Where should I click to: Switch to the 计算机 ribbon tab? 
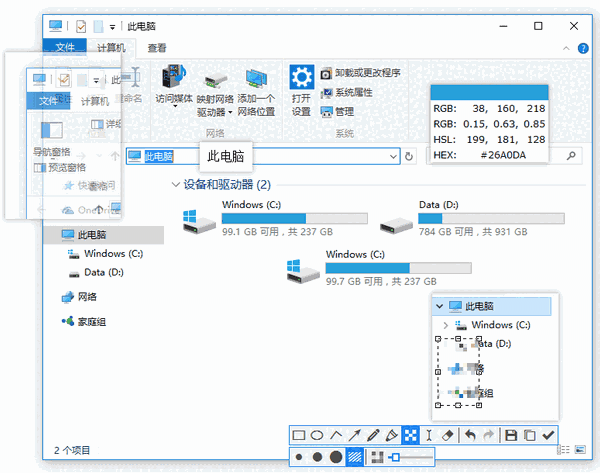click(x=111, y=48)
